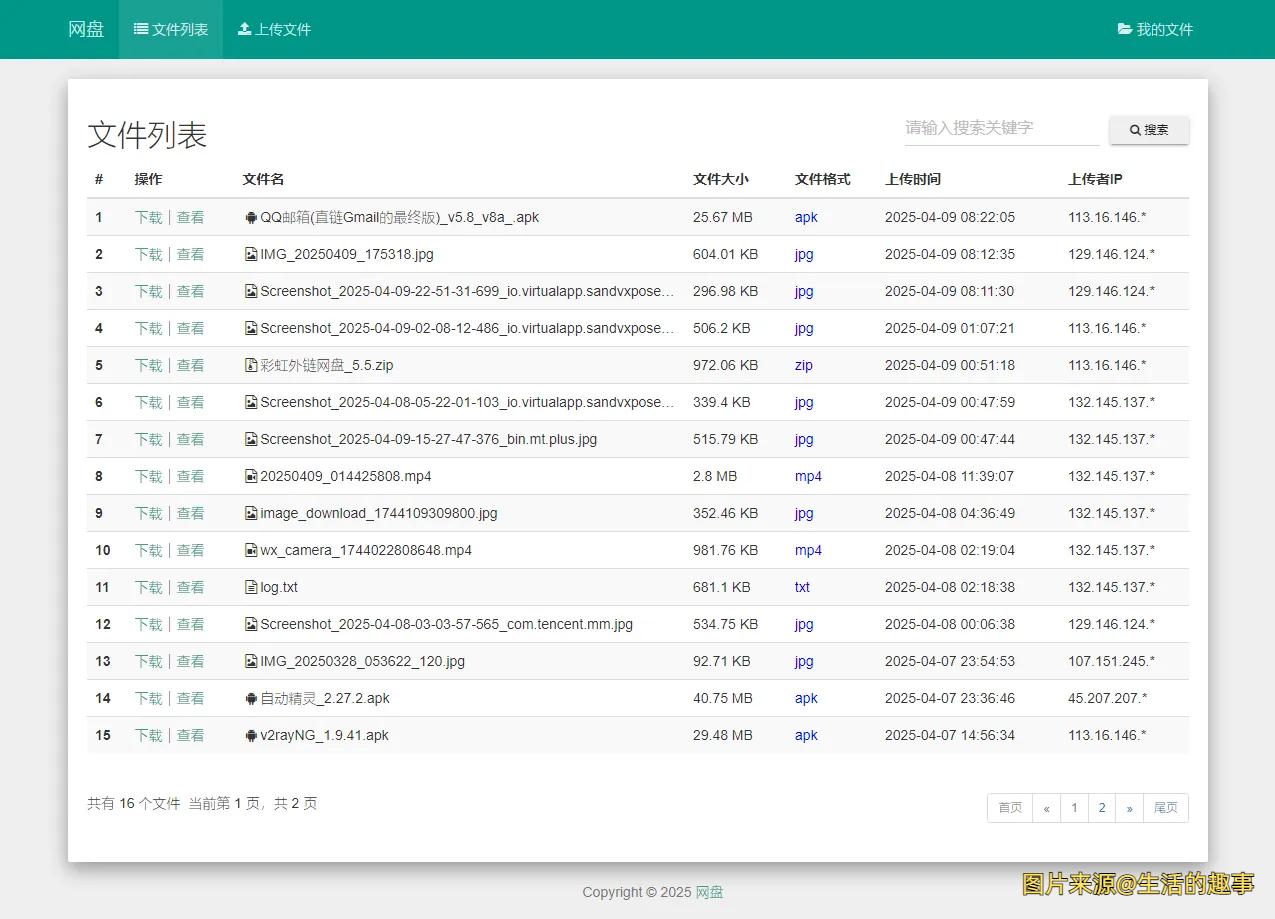
Task: Open the 上传文件 page from navbar
Action: pos(274,29)
